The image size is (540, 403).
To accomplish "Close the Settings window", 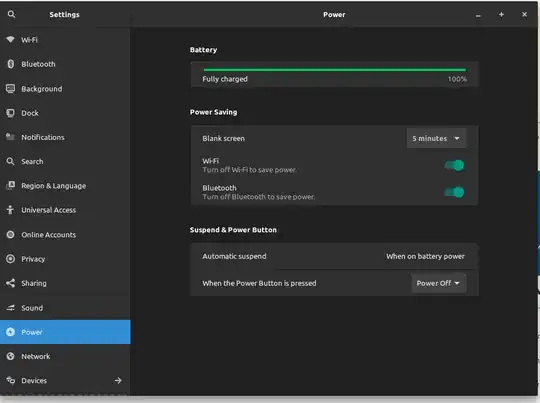I will tap(525, 14).
